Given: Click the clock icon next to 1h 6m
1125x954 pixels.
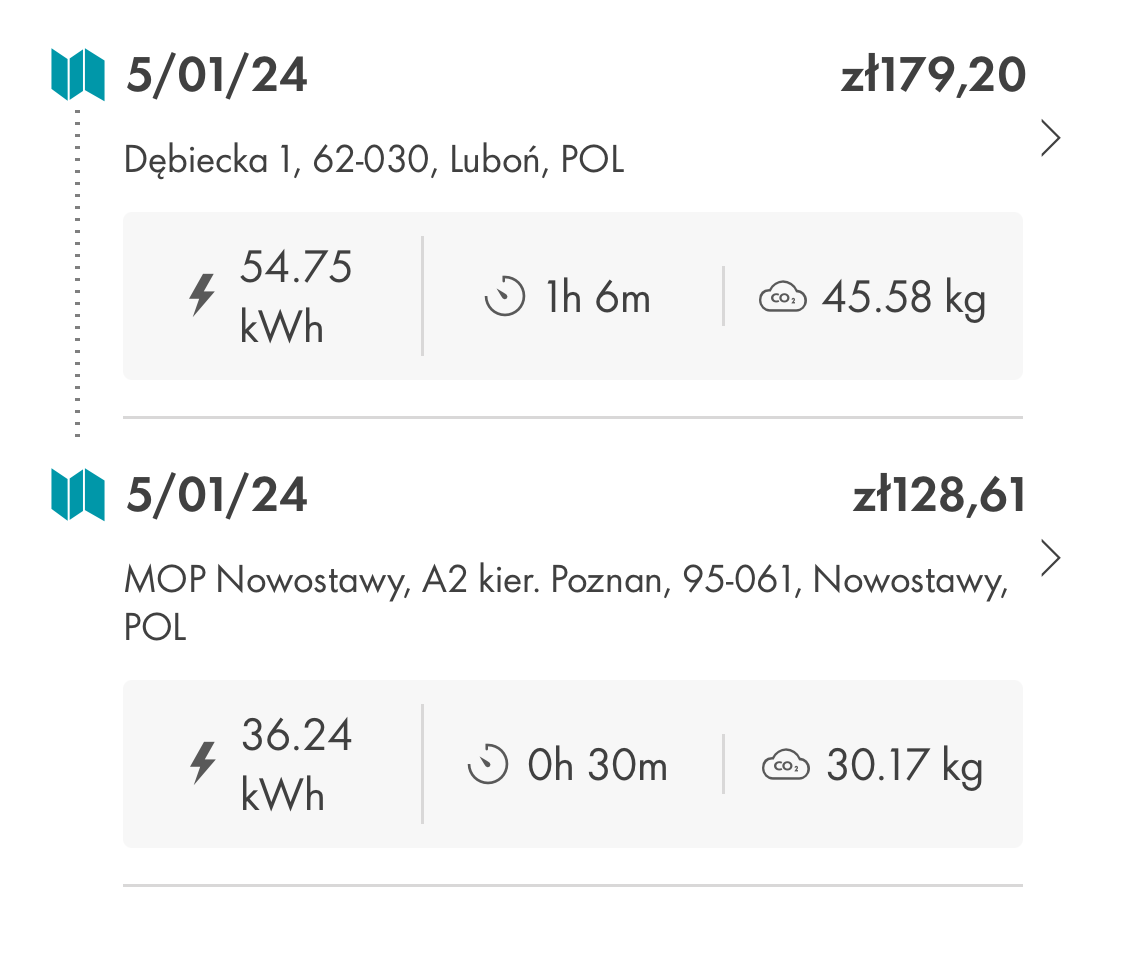Looking at the screenshot, I should (504, 296).
